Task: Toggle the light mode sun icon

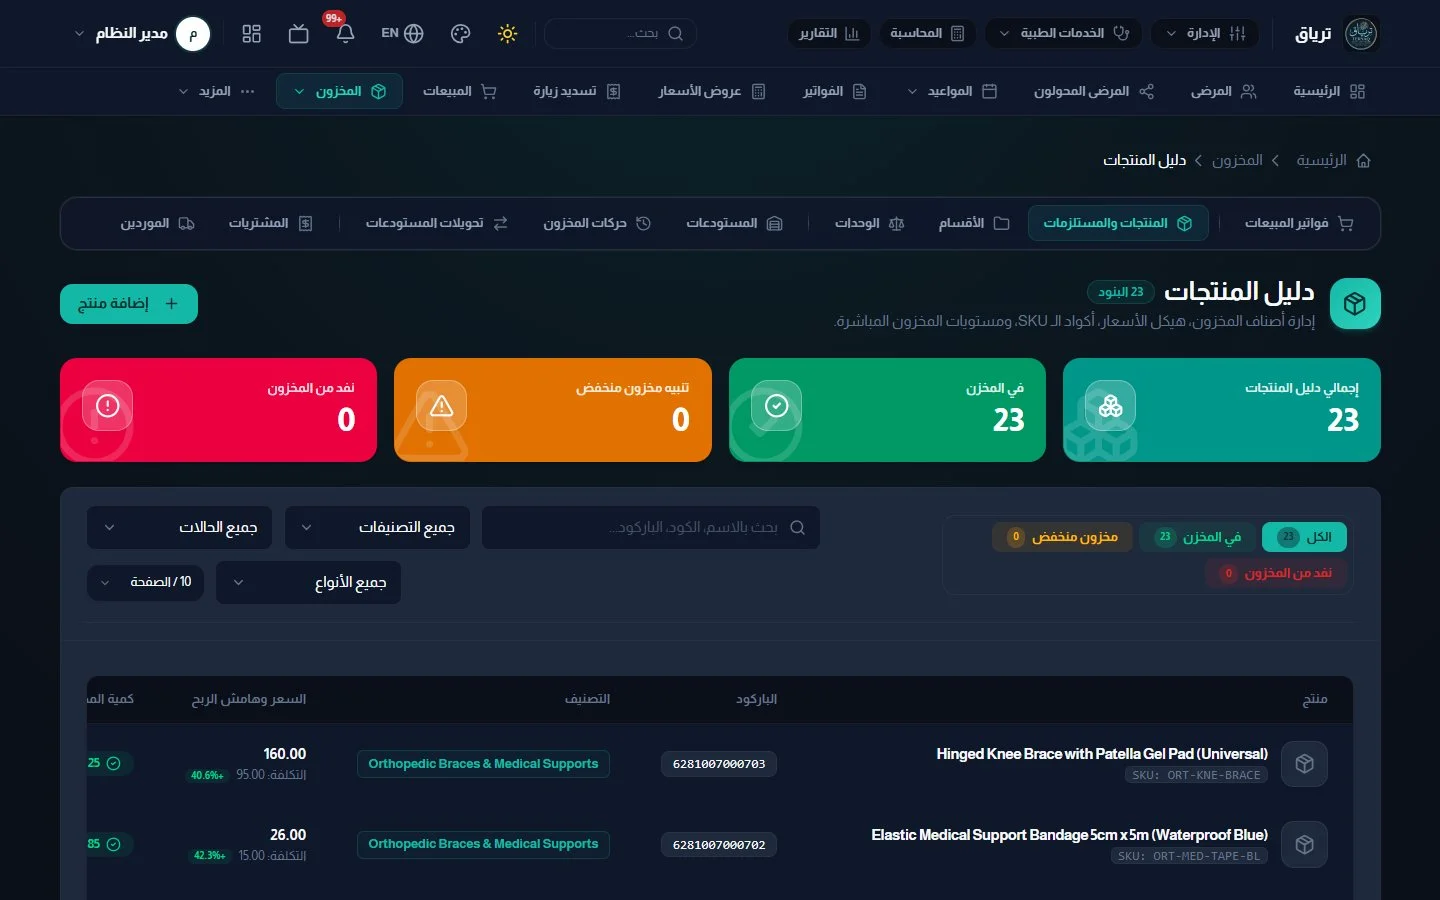Action: (x=507, y=34)
